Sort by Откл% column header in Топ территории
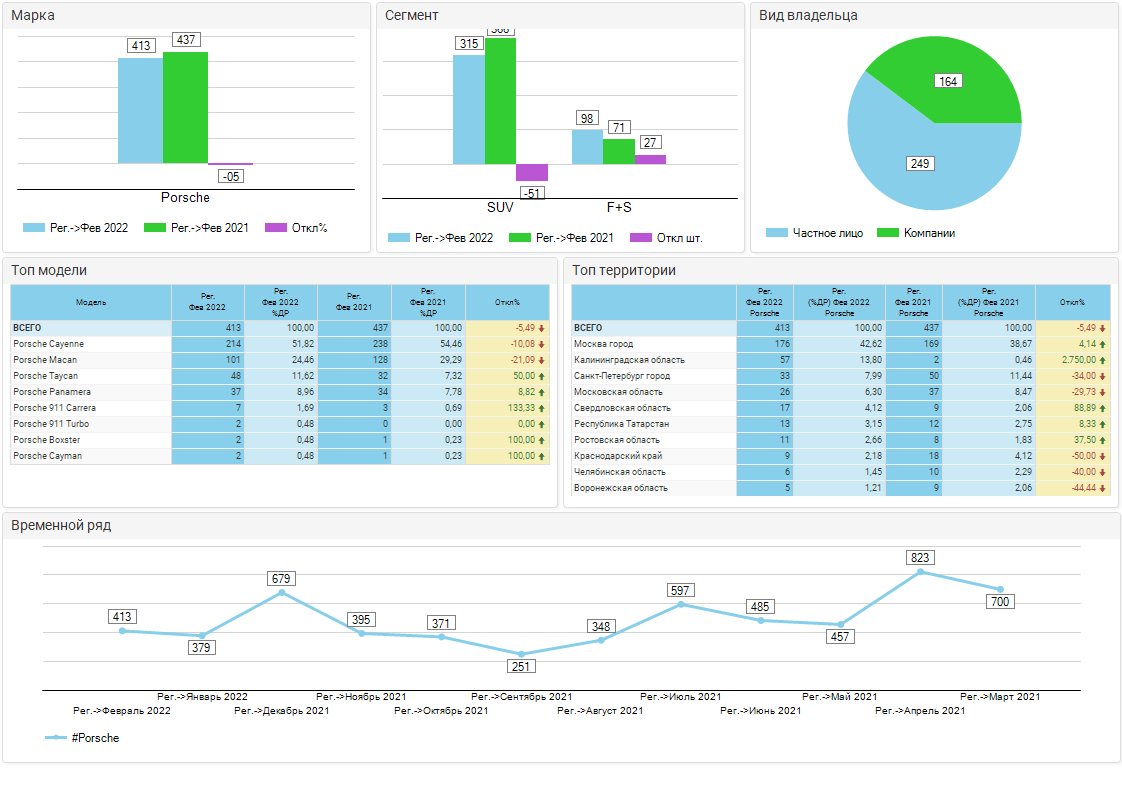This screenshot has height=793, width=1122. [x=1073, y=302]
